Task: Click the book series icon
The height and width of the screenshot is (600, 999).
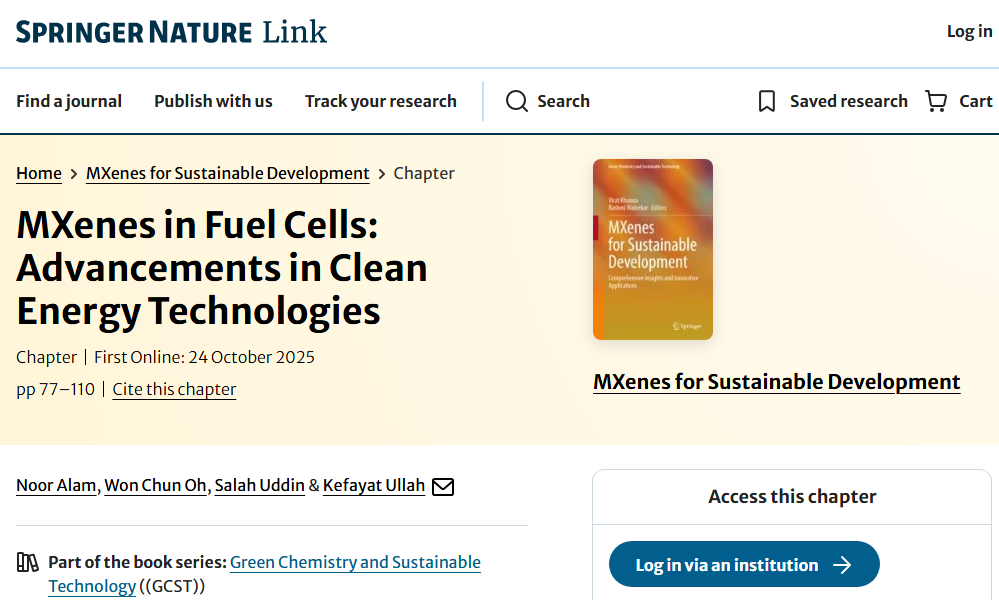Action: [28, 563]
